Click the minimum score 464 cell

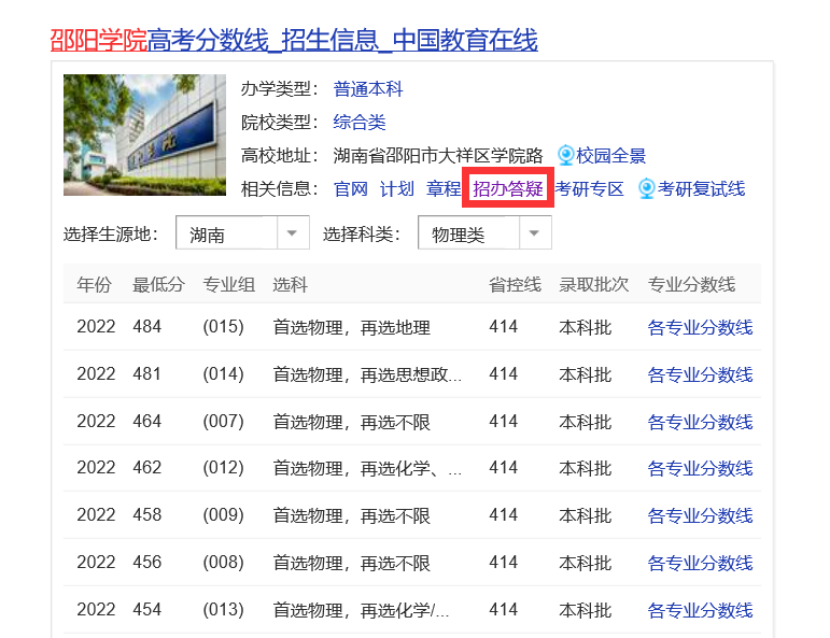[x=147, y=421]
